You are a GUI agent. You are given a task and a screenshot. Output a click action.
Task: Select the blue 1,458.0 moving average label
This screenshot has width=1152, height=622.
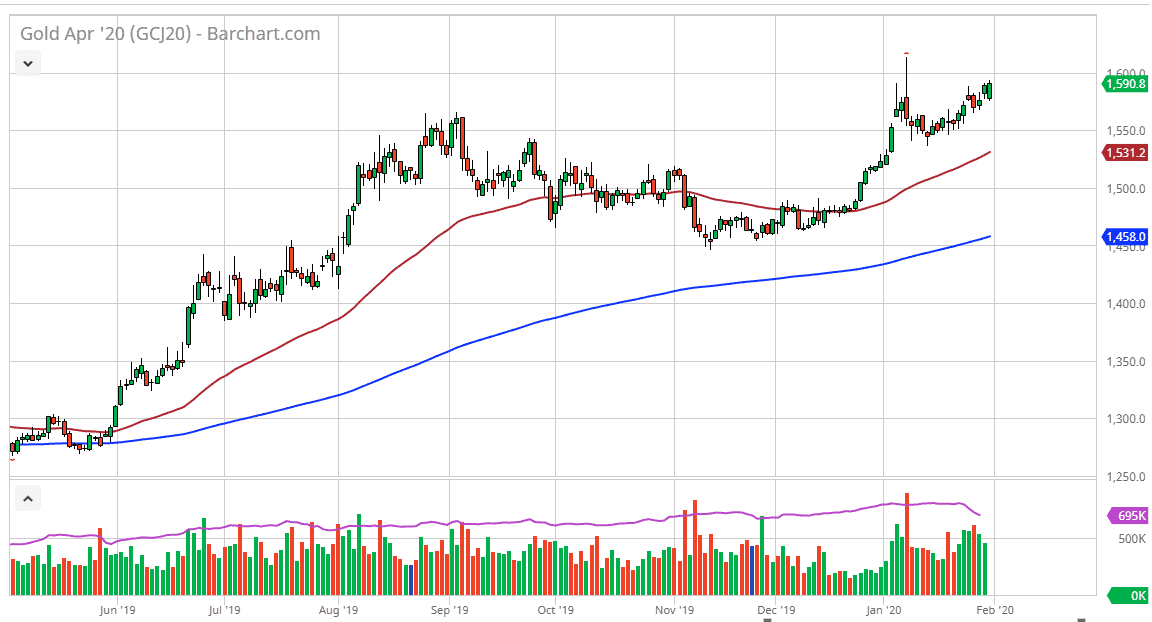(x=1126, y=236)
